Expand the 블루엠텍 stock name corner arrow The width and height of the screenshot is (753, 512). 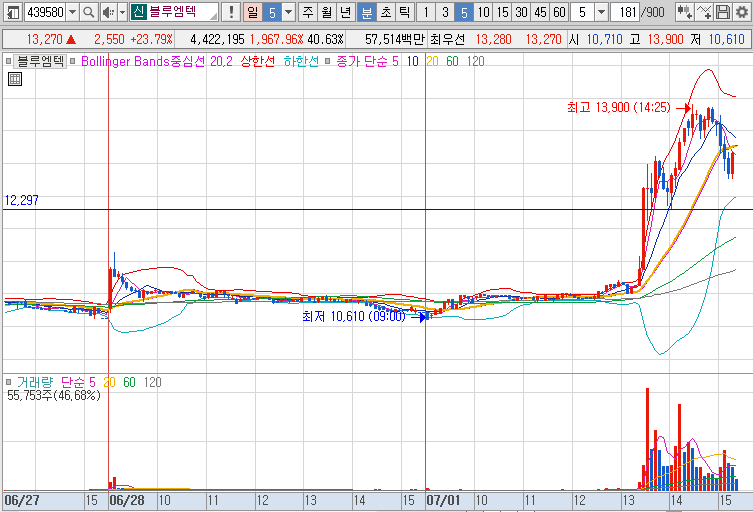click(x=213, y=16)
